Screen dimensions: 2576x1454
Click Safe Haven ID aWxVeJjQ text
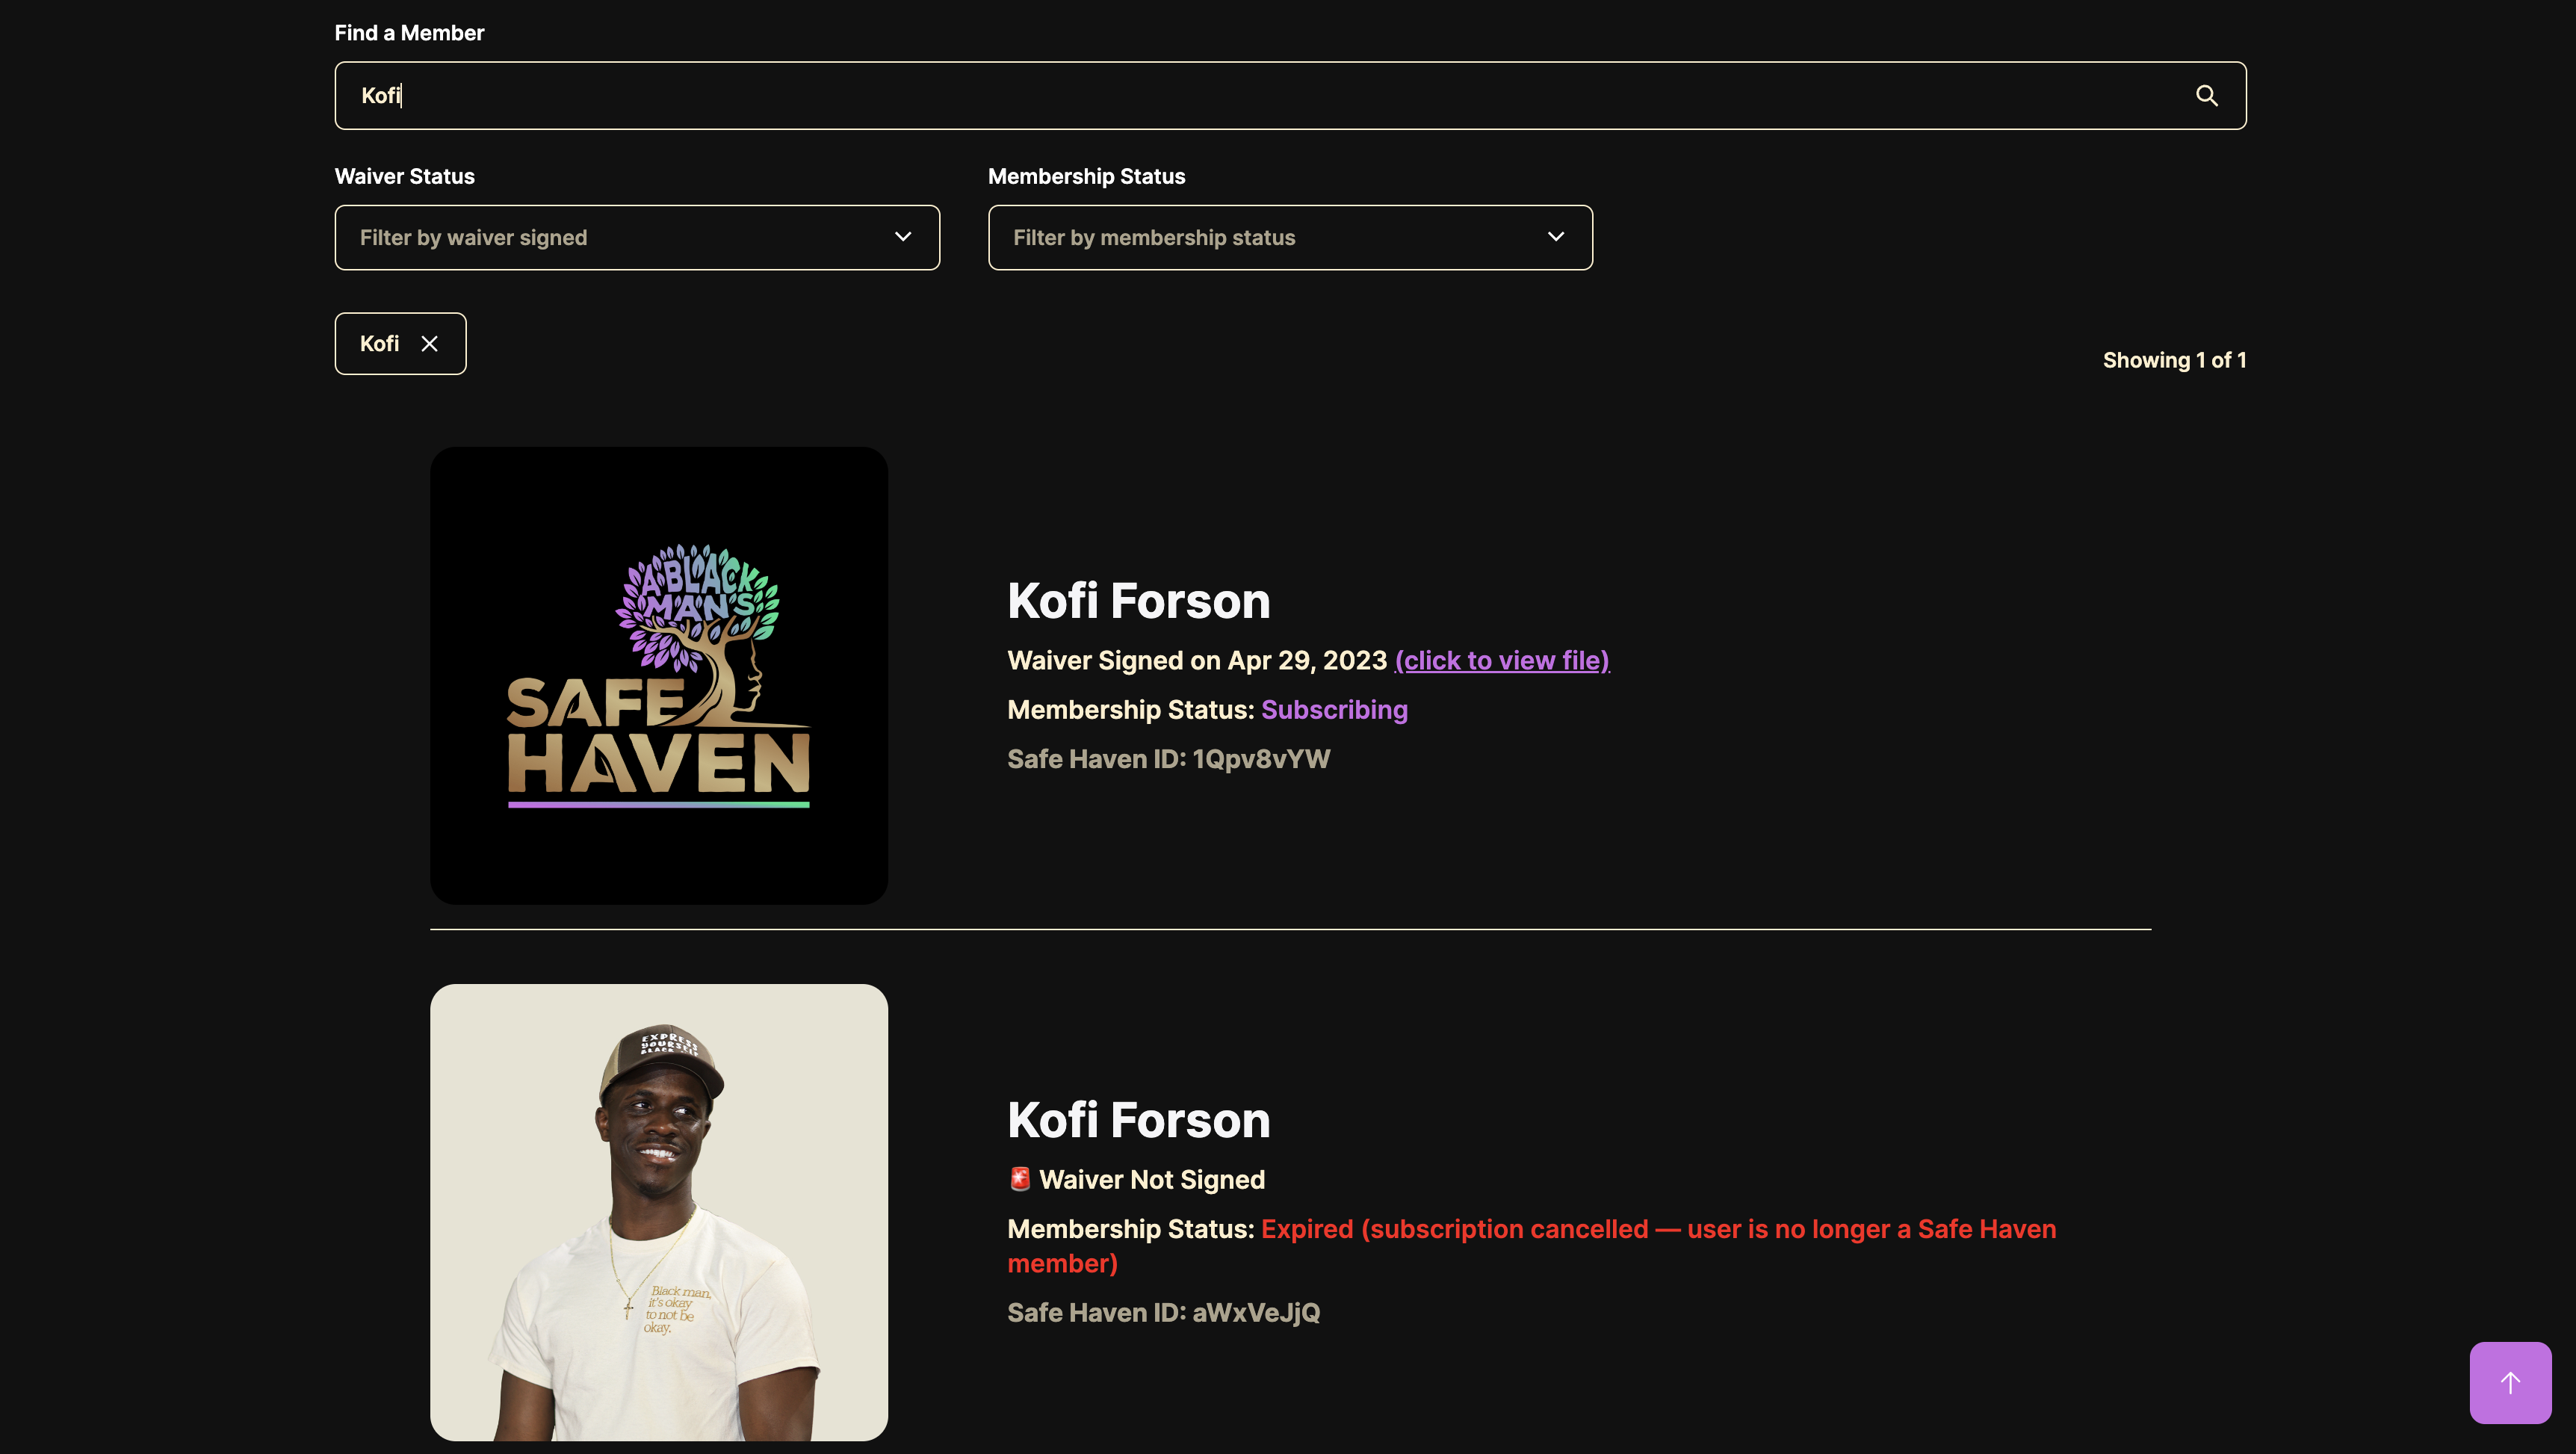click(x=1163, y=1312)
